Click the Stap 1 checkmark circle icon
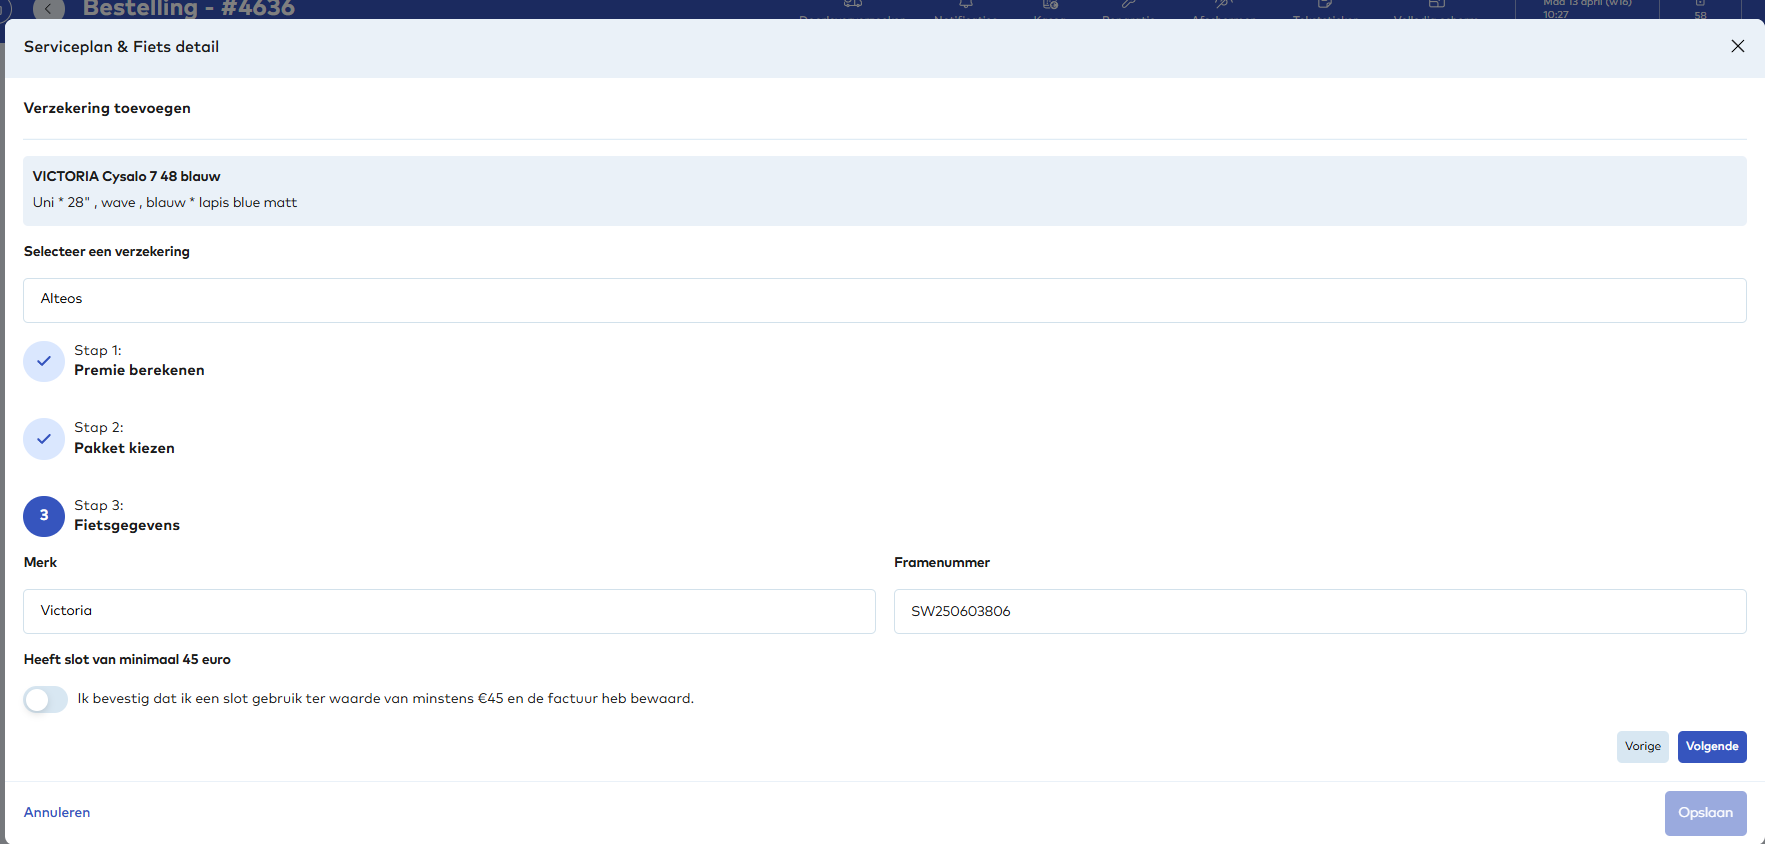 [x=44, y=361]
